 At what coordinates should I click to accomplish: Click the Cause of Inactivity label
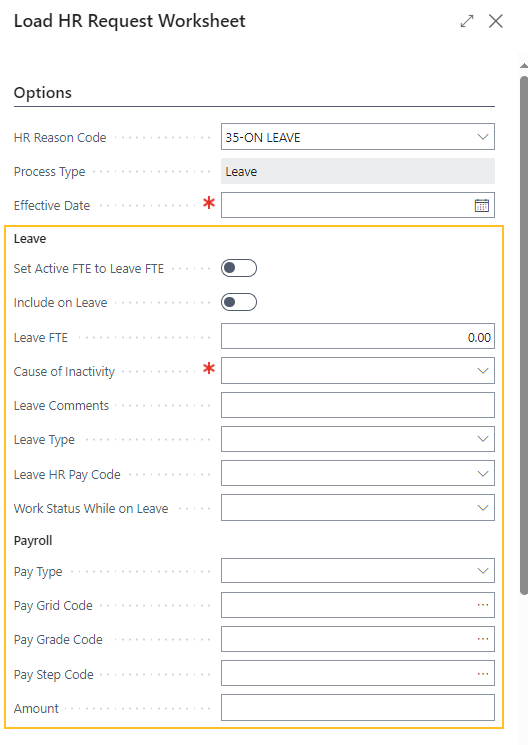pos(64,372)
